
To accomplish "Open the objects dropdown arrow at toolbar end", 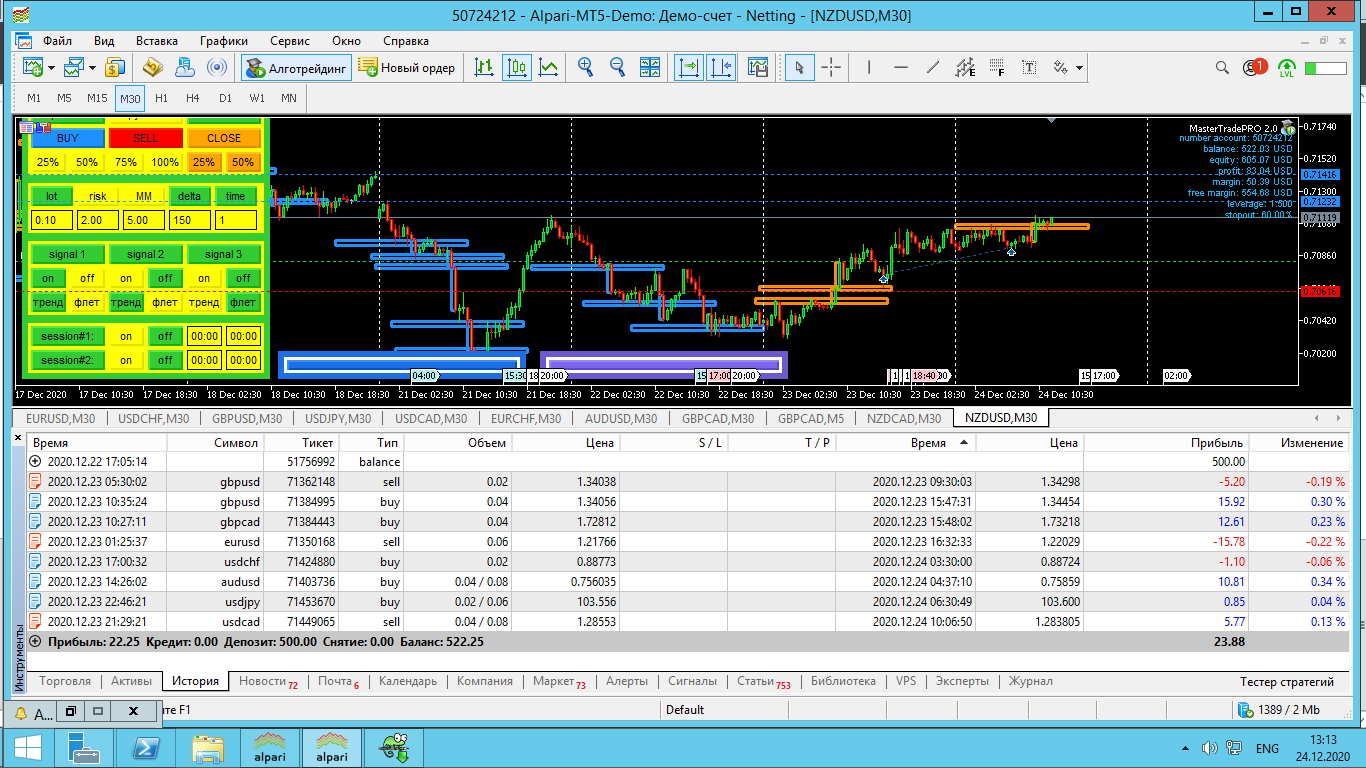I will click(x=1080, y=68).
